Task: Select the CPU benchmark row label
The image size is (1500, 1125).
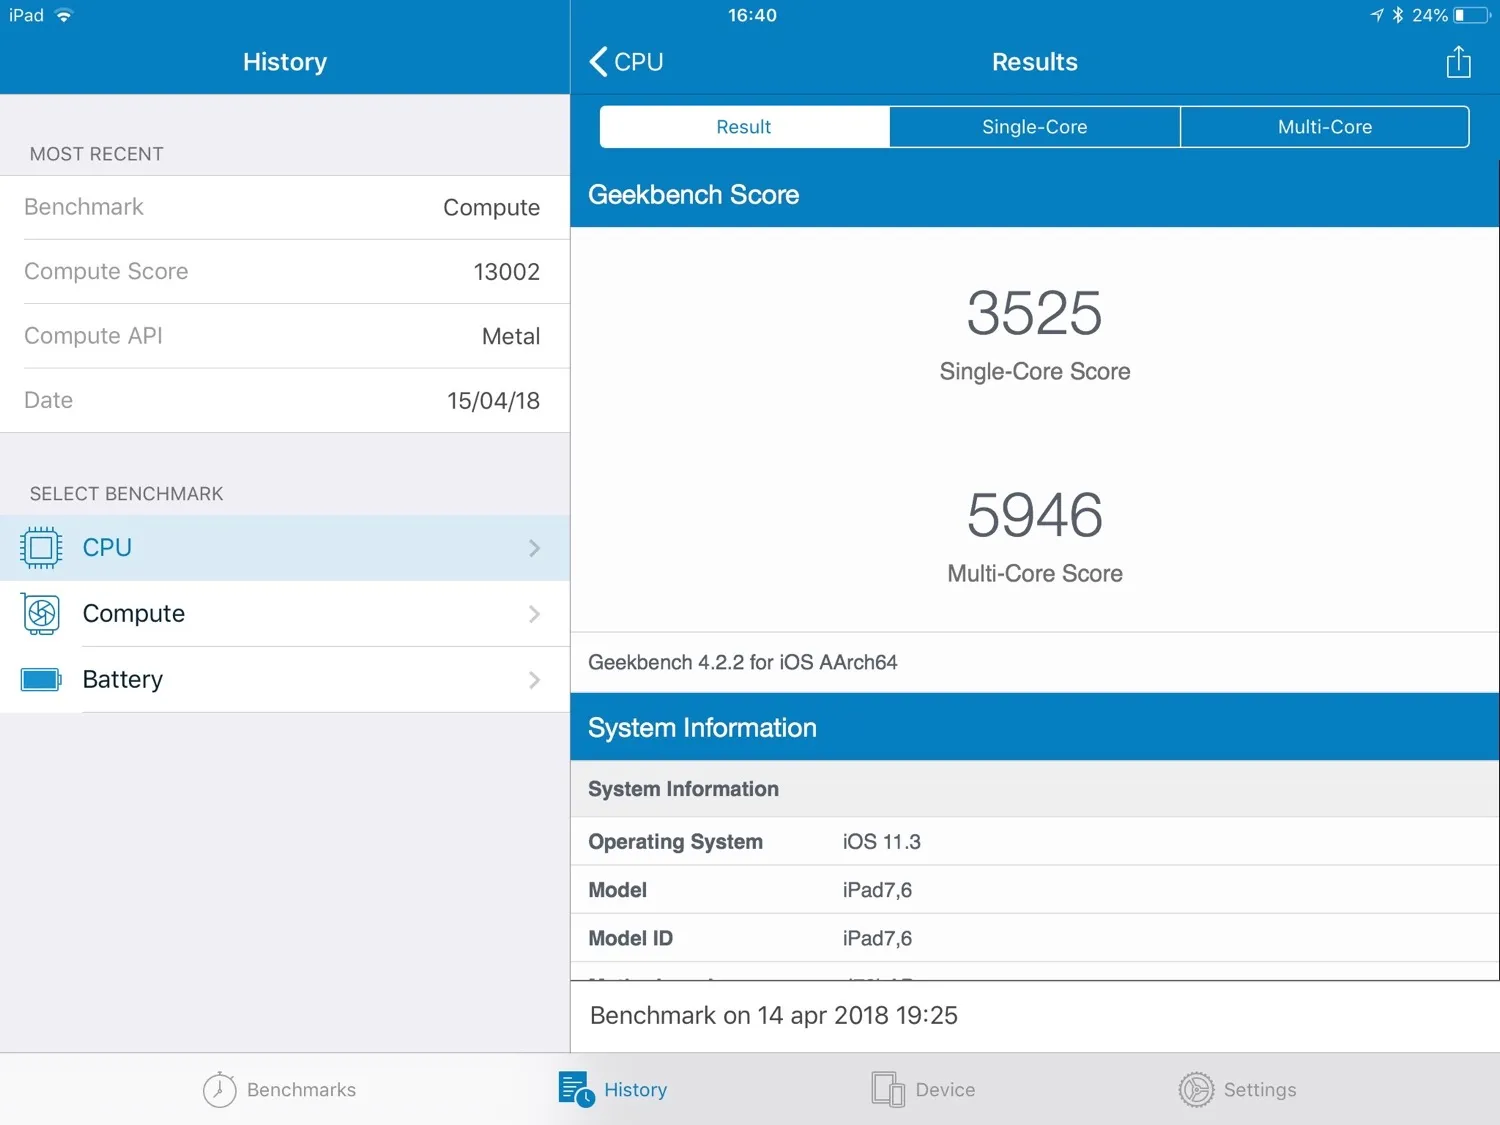Action: (107, 548)
